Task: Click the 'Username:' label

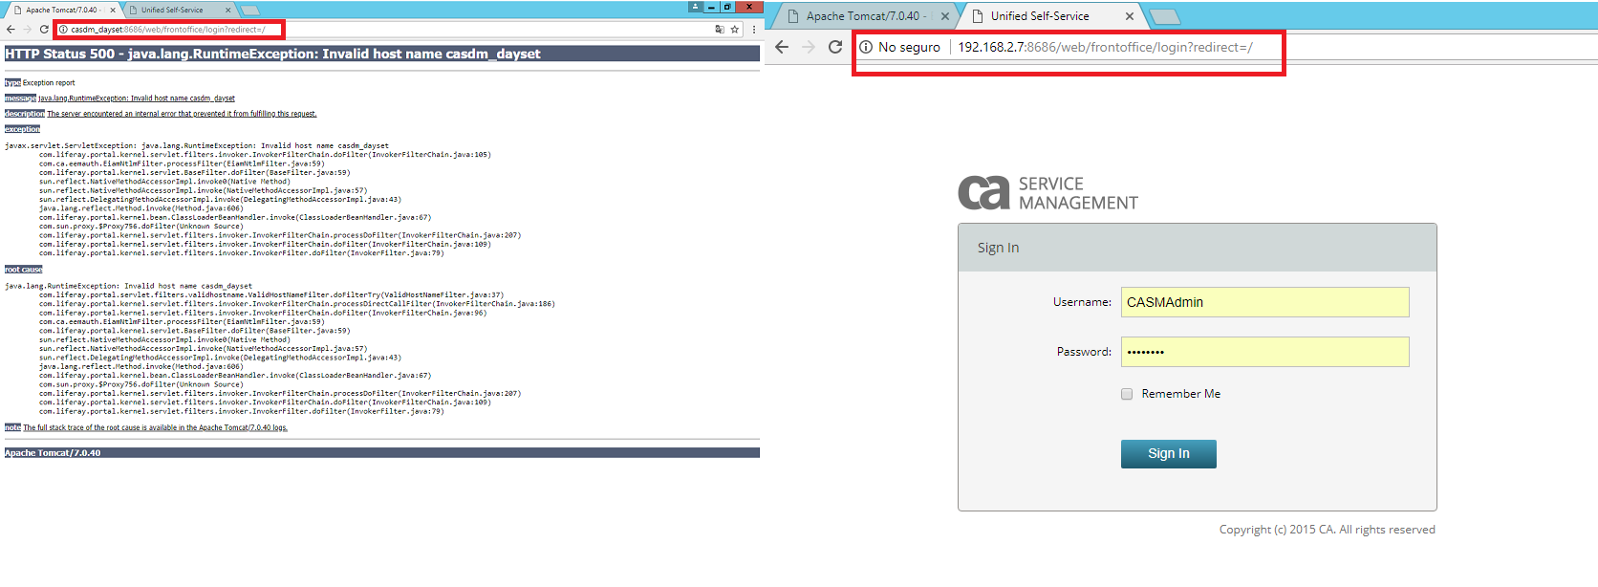Action: [1082, 302]
